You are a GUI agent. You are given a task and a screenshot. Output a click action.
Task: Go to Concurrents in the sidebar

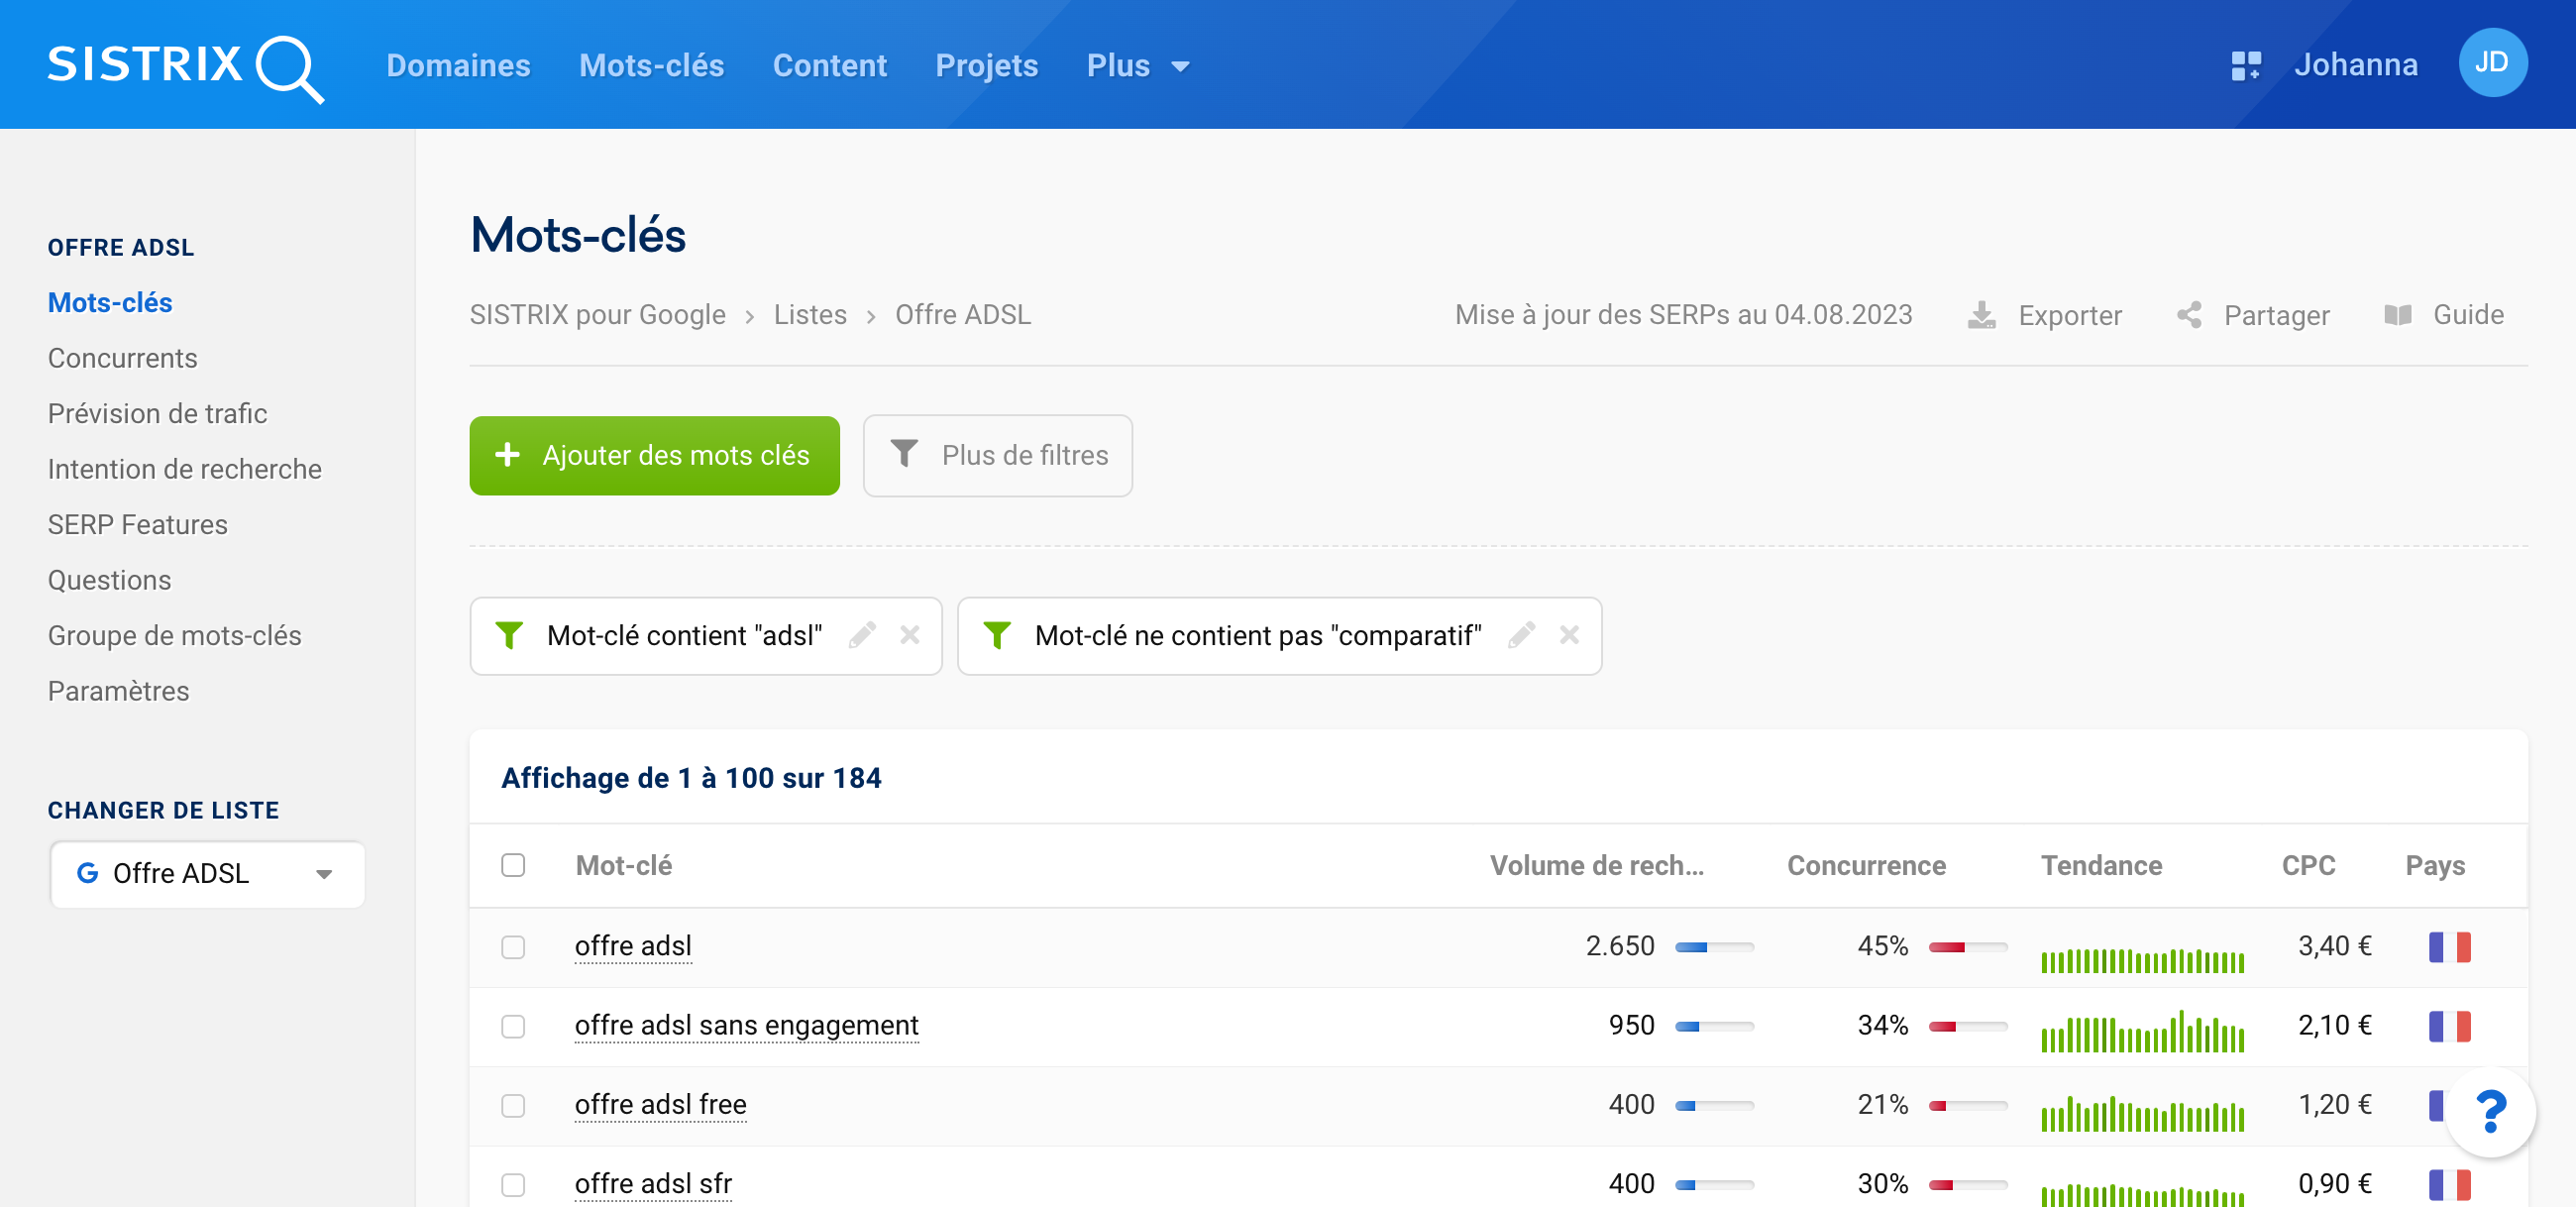[122, 358]
